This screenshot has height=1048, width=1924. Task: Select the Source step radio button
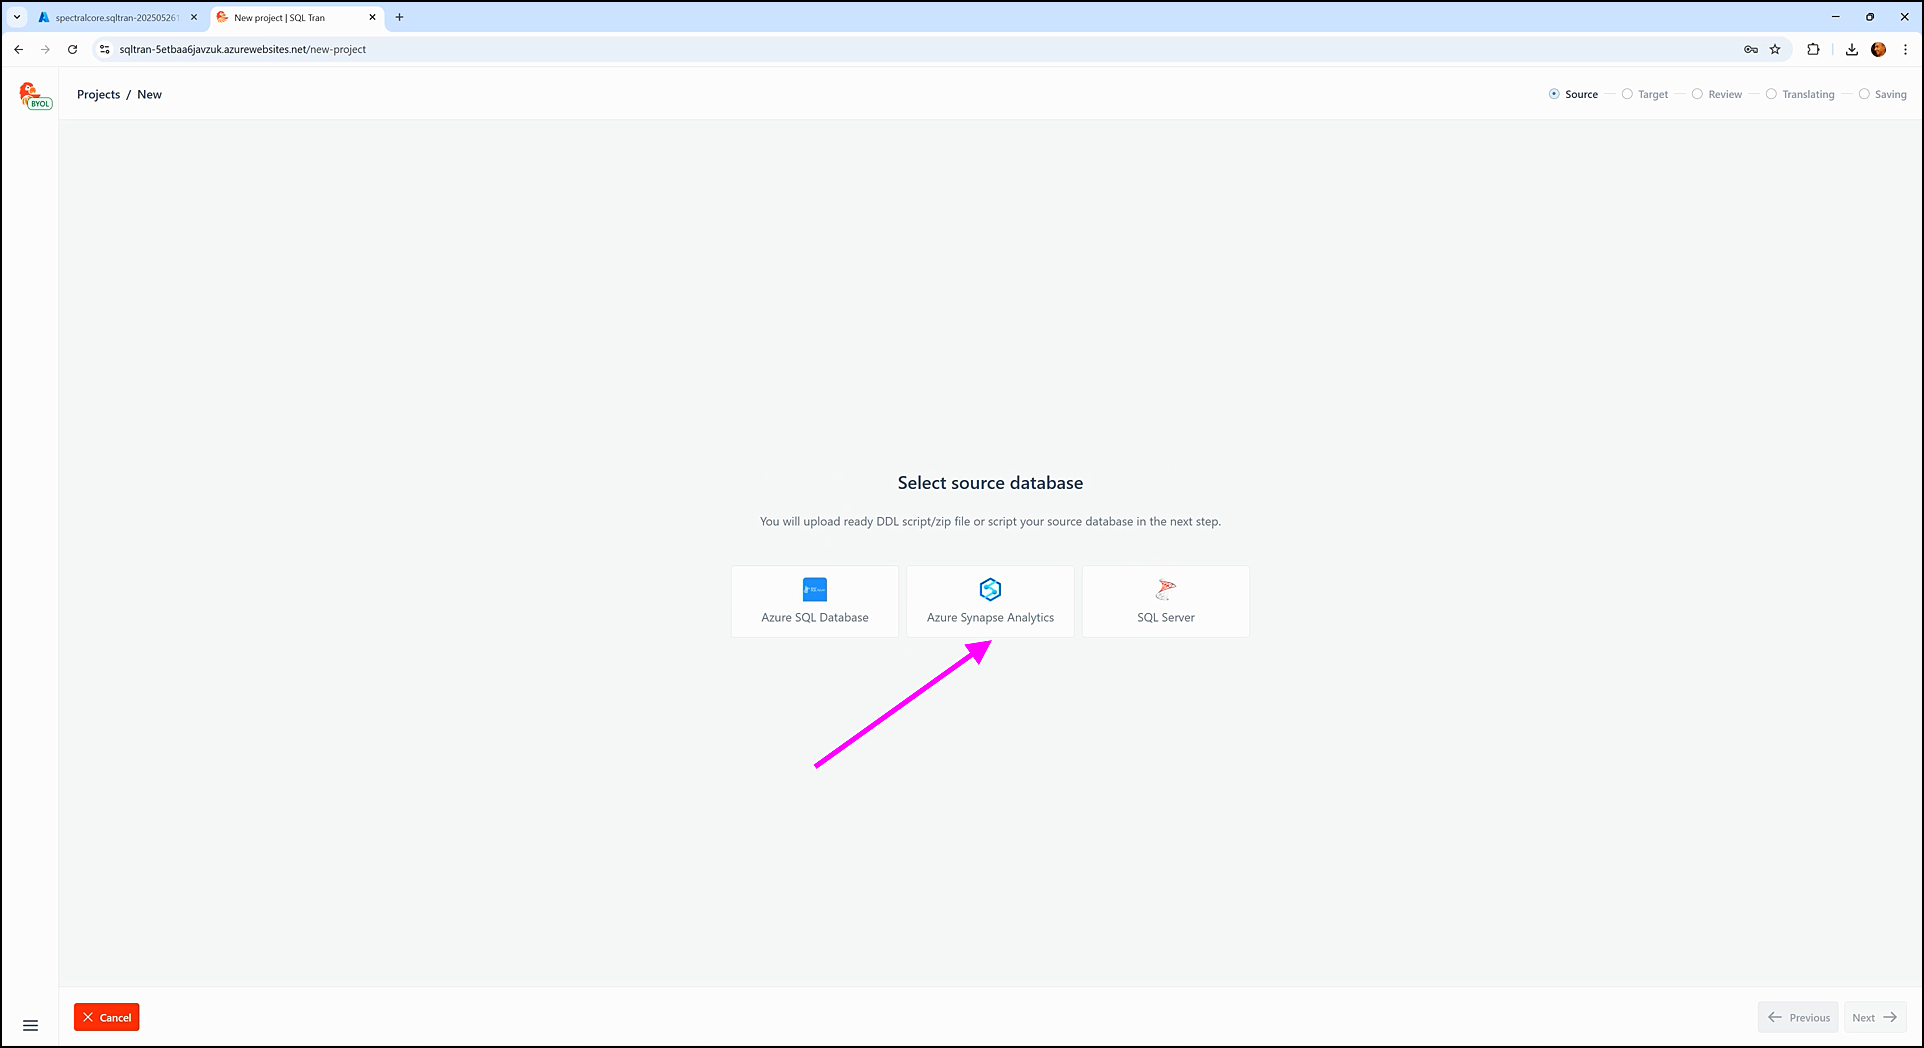[x=1554, y=94]
